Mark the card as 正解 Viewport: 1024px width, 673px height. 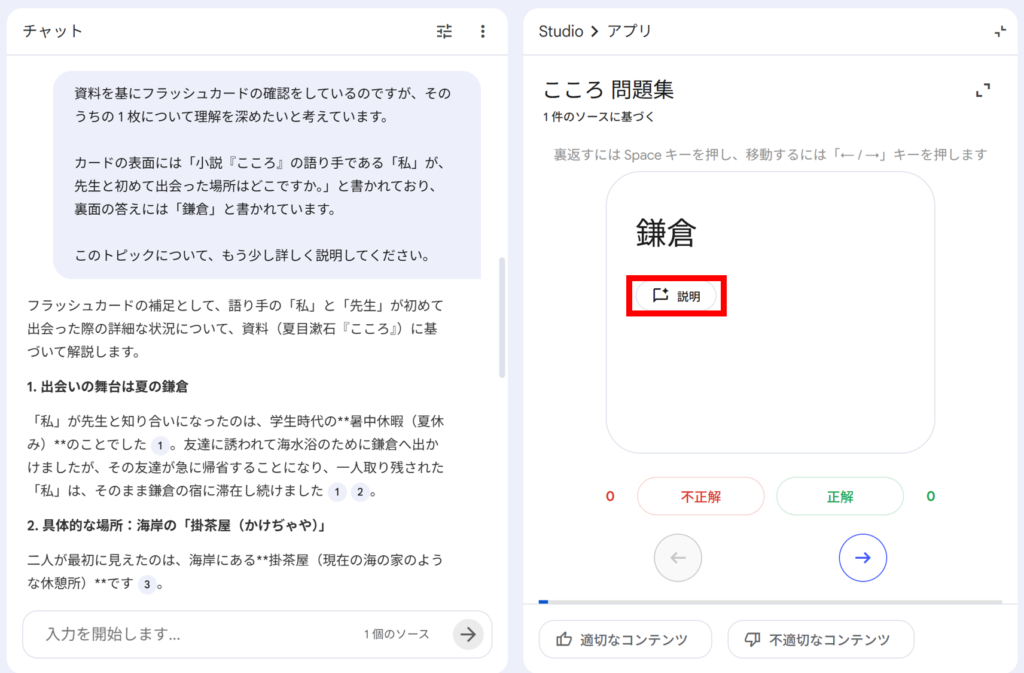click(839, 496)
